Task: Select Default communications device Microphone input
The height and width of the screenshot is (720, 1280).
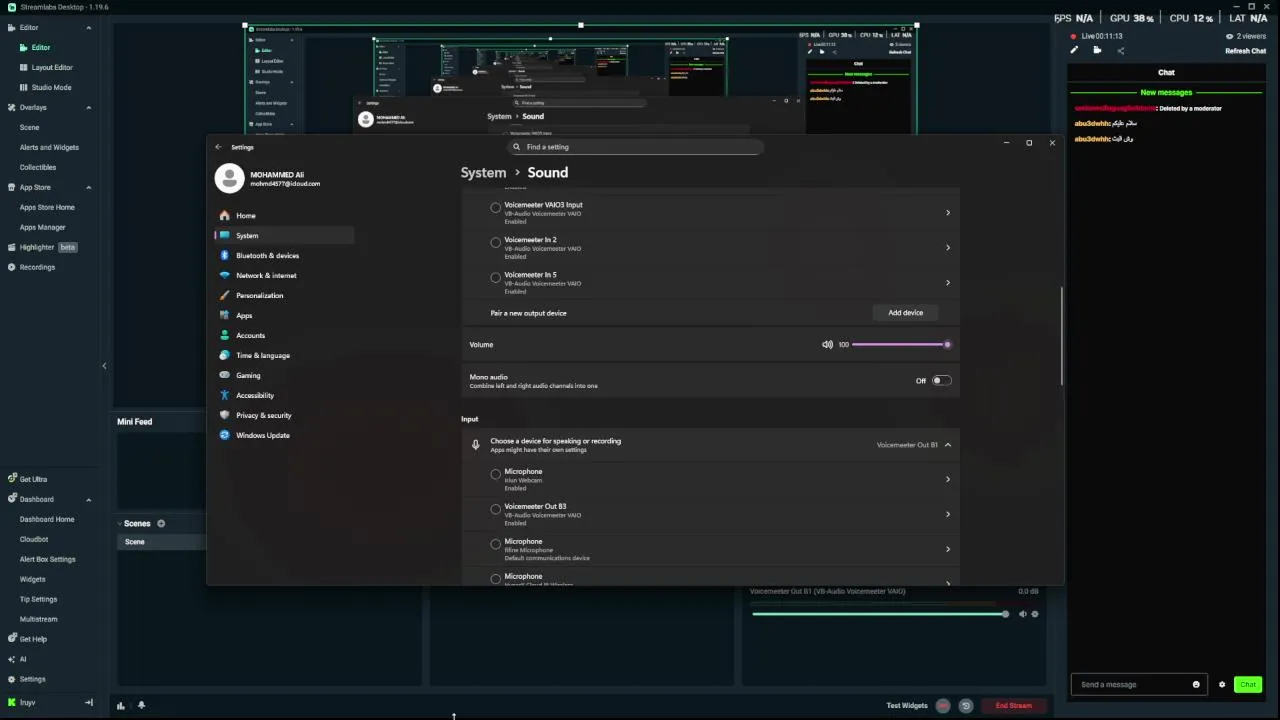Action: pyautogui.click(x=495, y=545)
